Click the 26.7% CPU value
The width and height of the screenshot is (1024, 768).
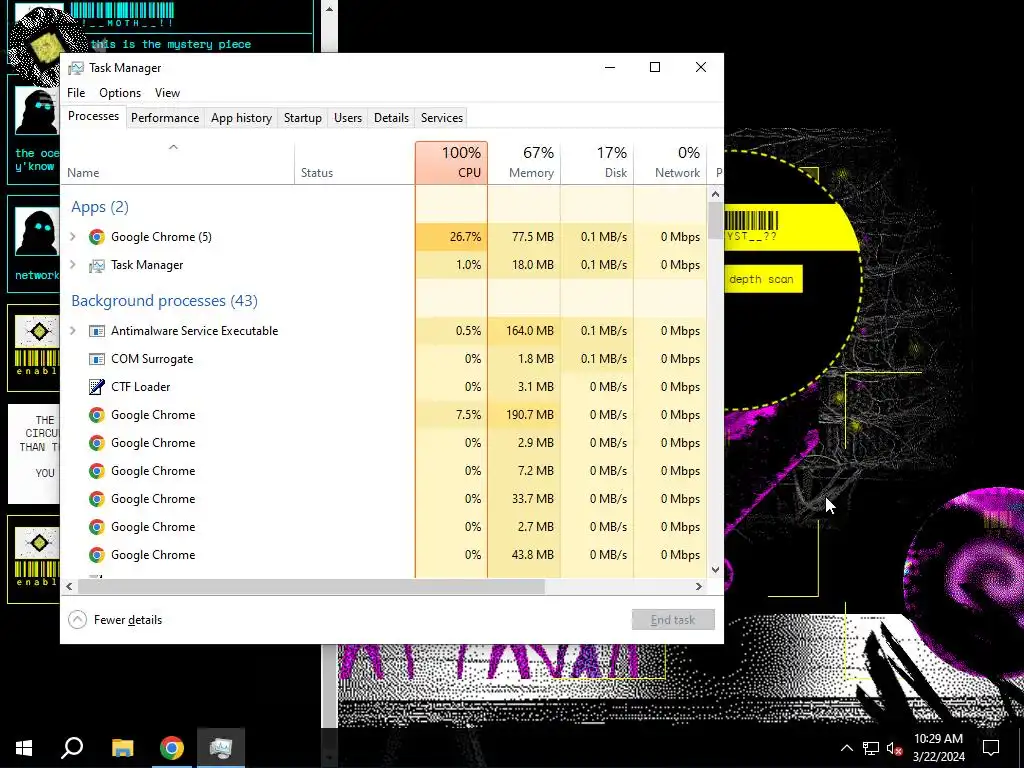(x=465, y=237)
